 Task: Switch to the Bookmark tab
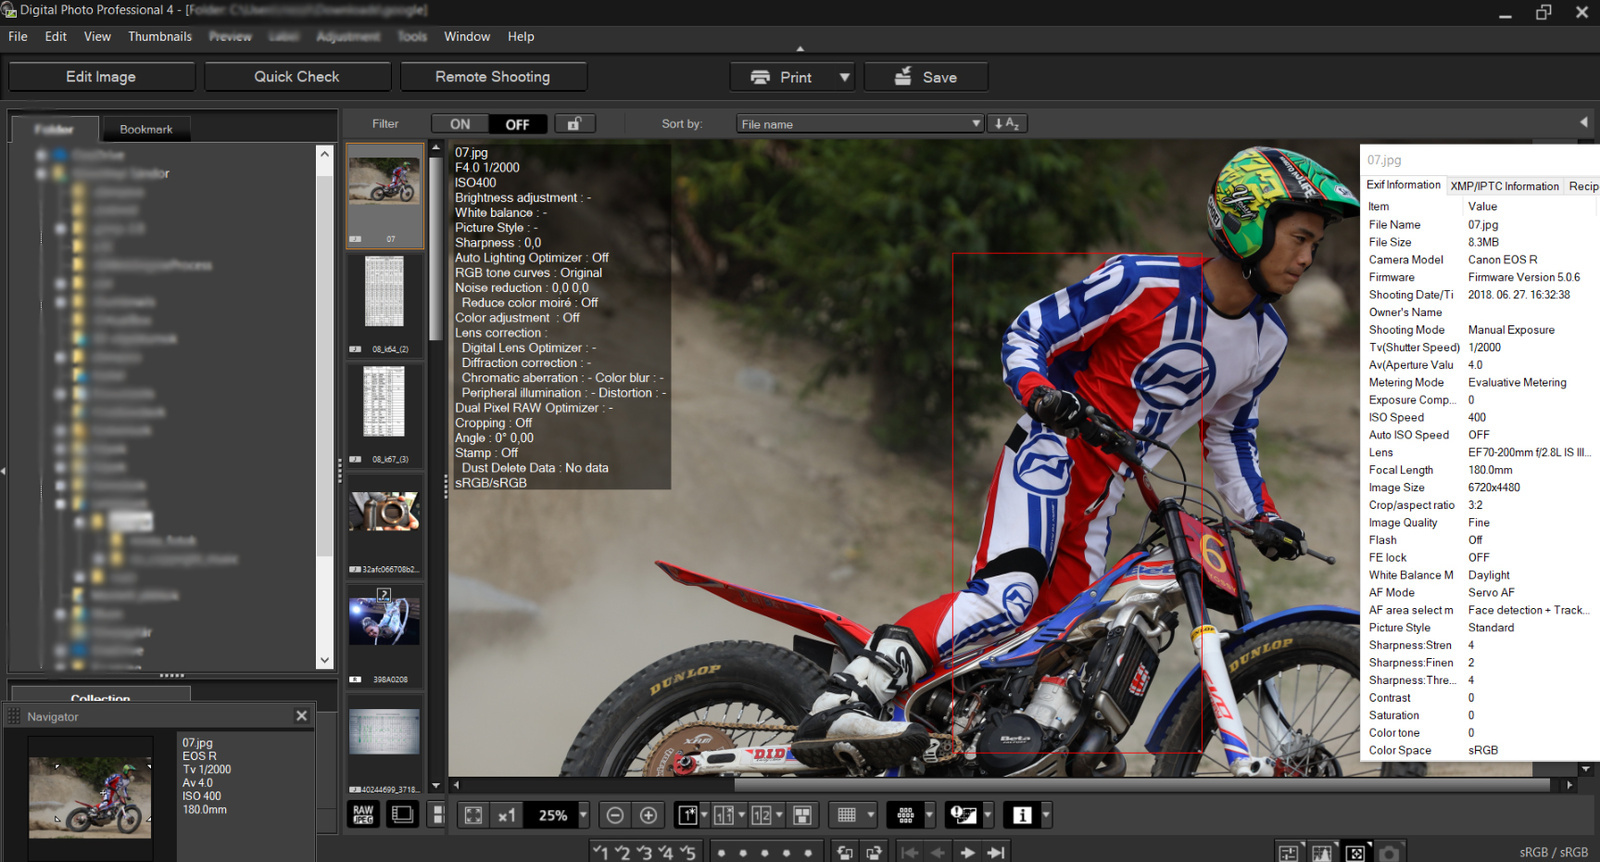pyautogui.click(x=146, y=129)
